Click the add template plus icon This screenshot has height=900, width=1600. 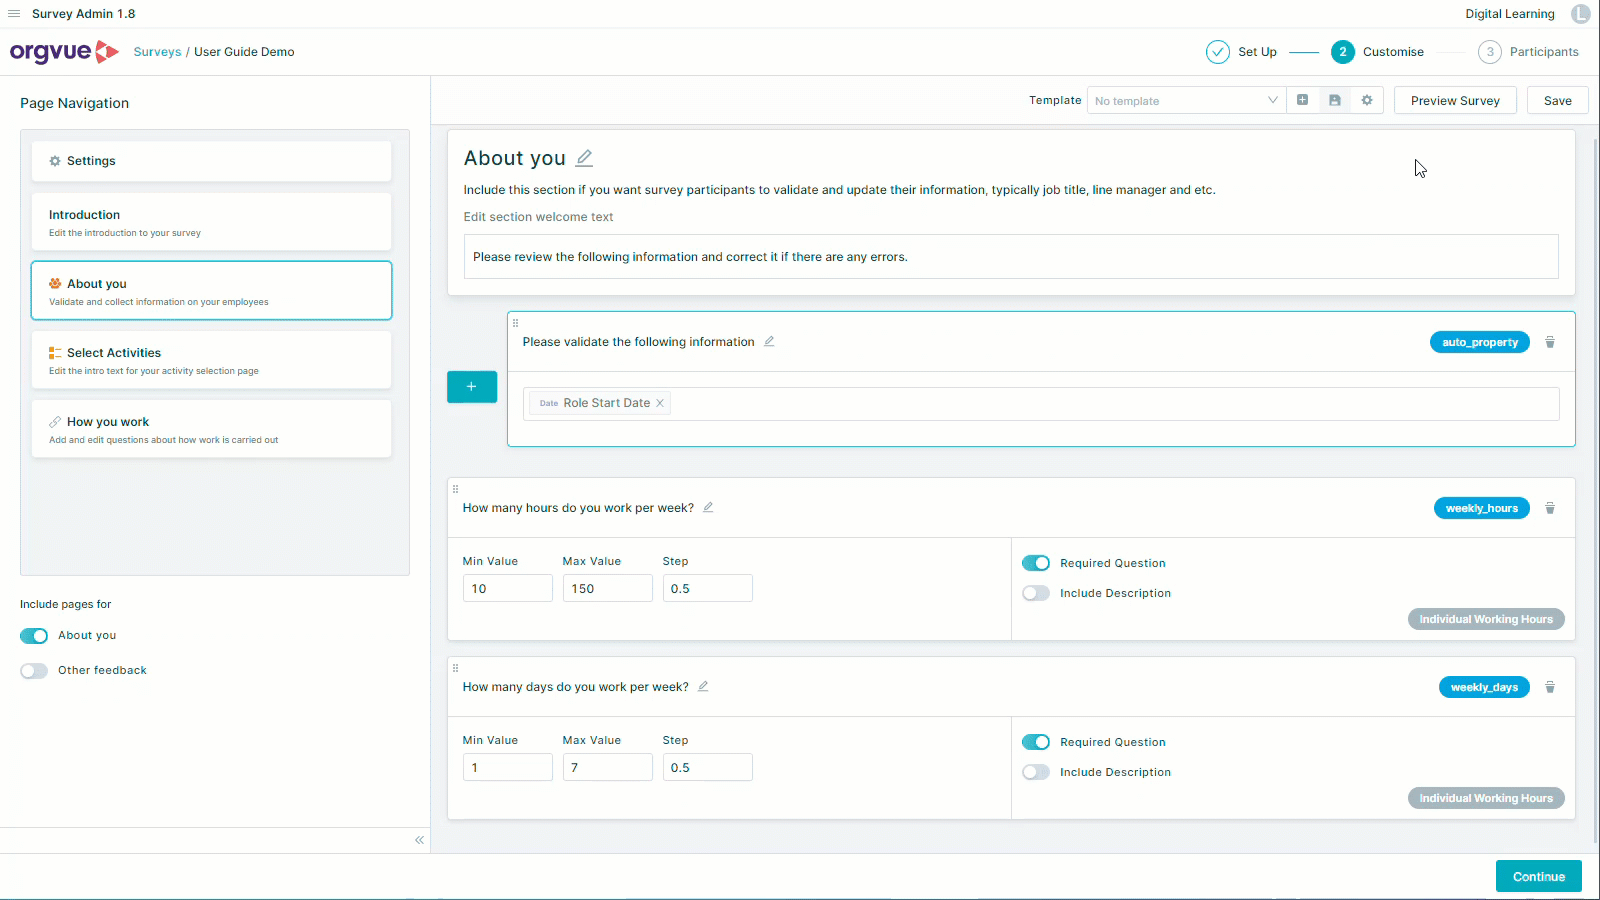(1302, 100)
